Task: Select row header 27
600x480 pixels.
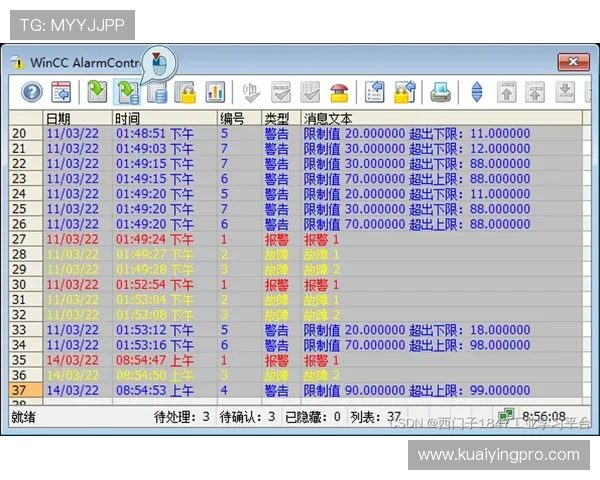Action: (x=26, y=239)
